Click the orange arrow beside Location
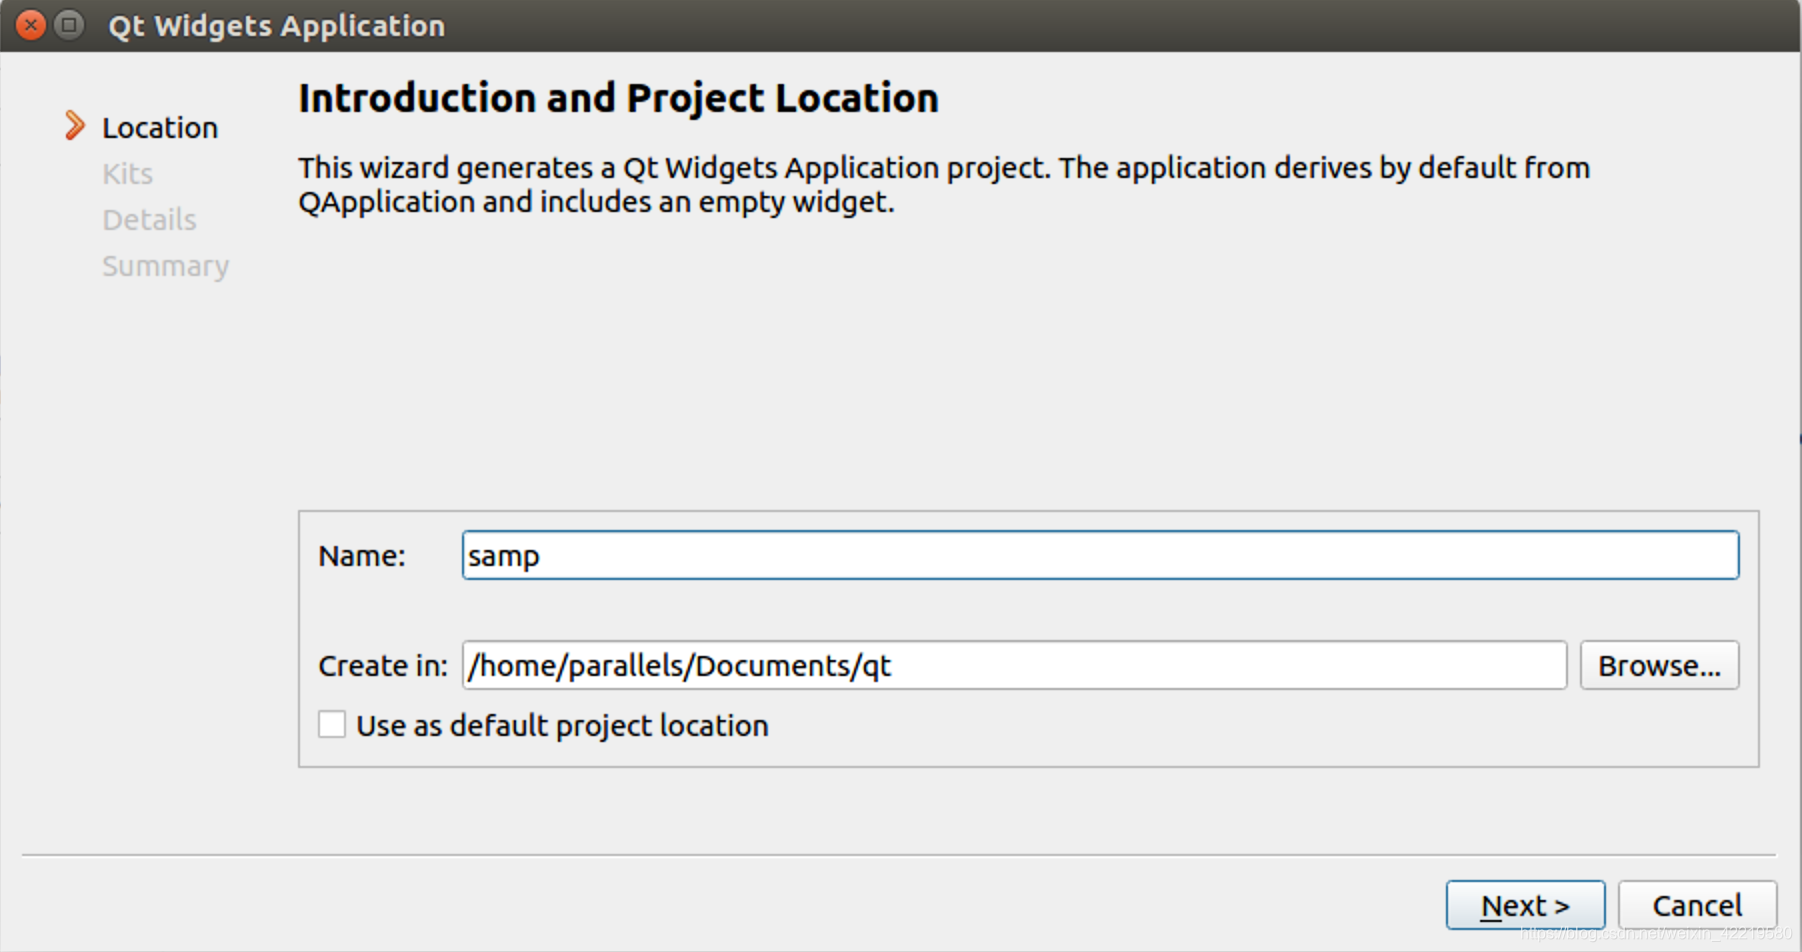This screenshot has height=952, width=1802. 74,126
